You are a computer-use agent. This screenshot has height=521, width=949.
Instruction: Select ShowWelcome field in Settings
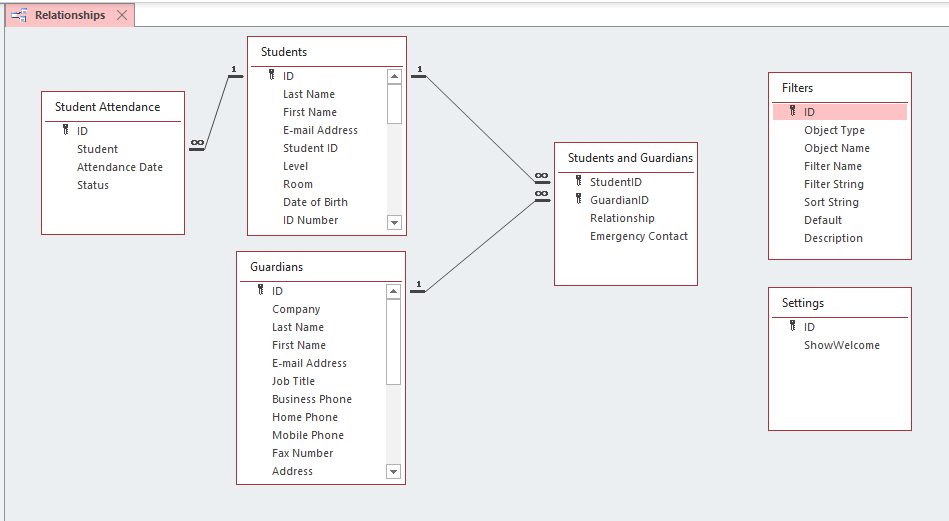pos(841,346)
